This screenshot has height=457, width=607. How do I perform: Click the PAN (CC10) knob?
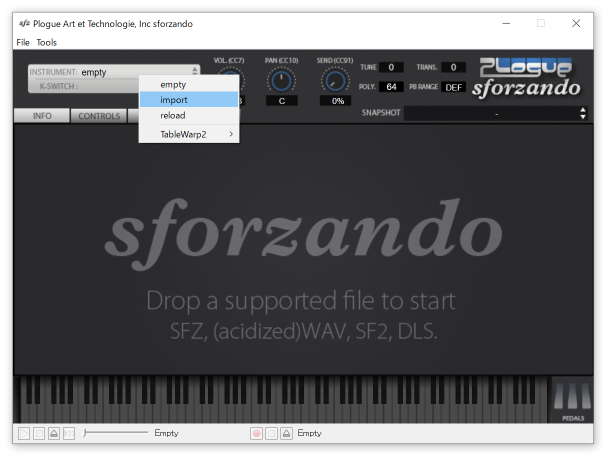[x=281, y=81]
